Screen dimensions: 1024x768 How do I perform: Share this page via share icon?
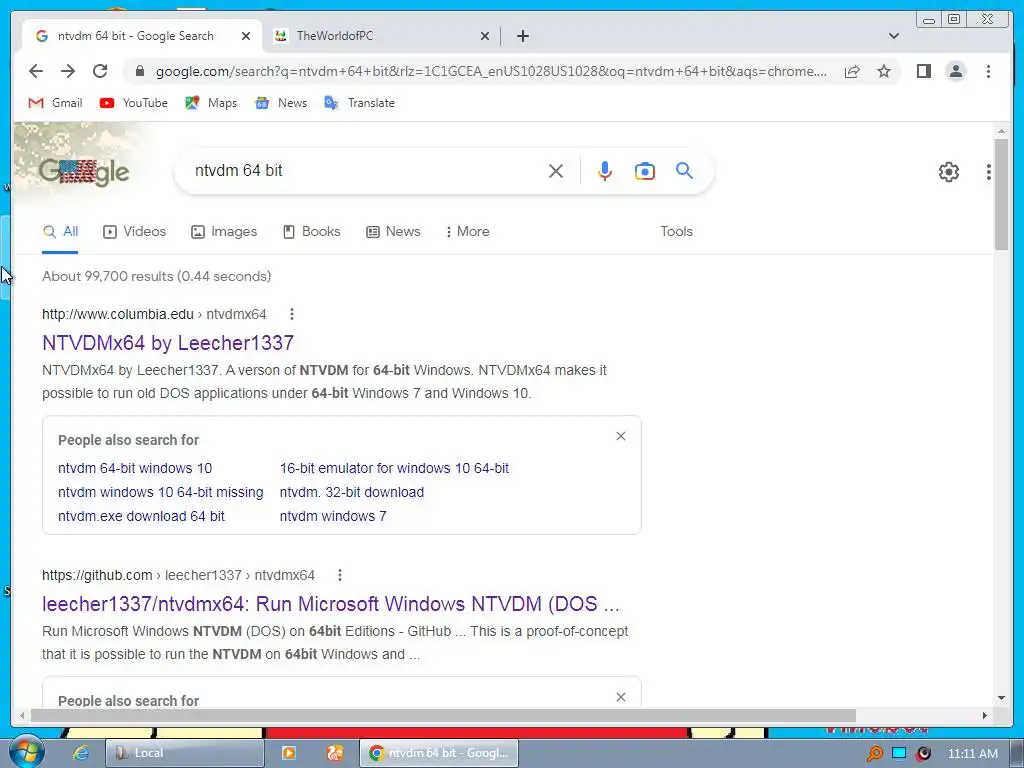[852, 71]
